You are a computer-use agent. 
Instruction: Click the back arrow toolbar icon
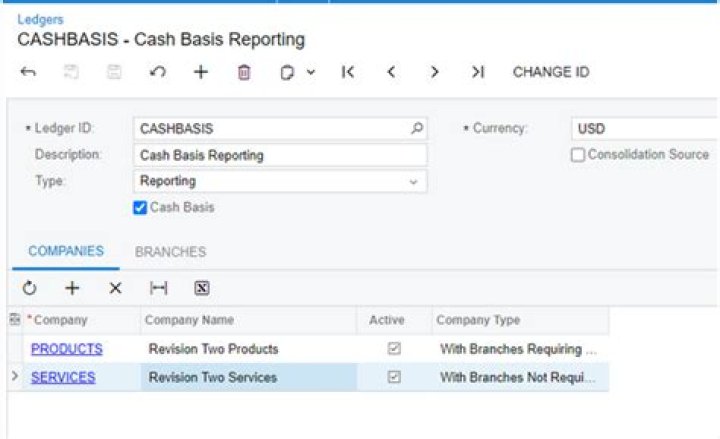point(28,72)
